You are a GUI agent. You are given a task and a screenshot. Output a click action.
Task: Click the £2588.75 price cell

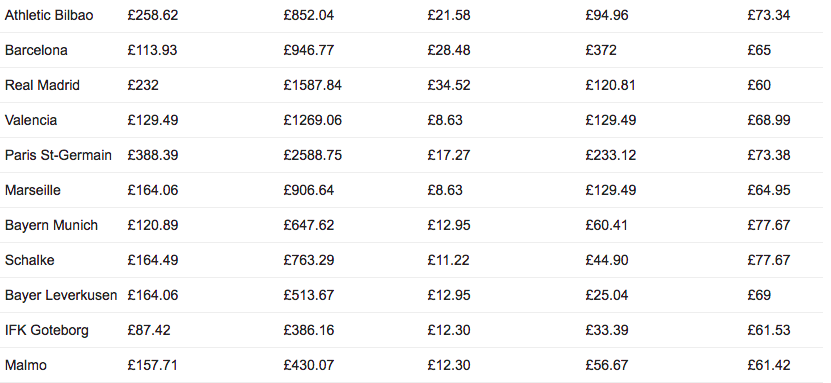click(x=313, y=155)
